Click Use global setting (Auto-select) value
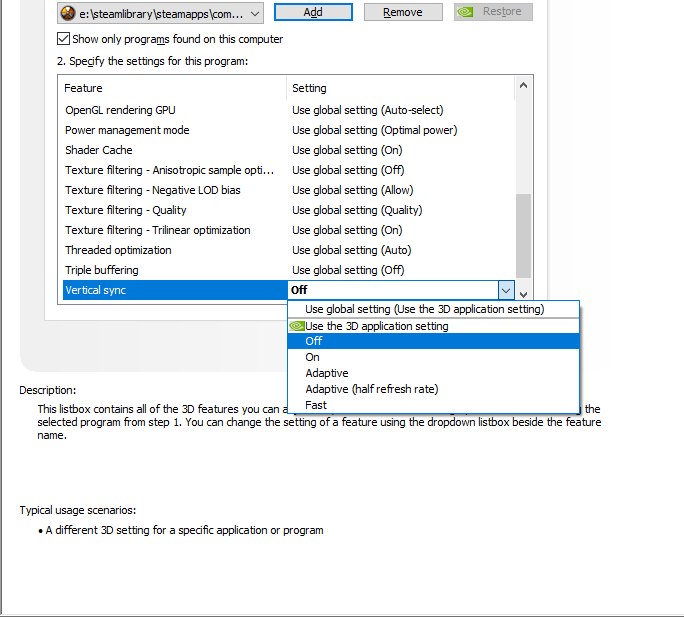Image resolution: width=684 pixels, height=617 pixels. pos(368,110)
